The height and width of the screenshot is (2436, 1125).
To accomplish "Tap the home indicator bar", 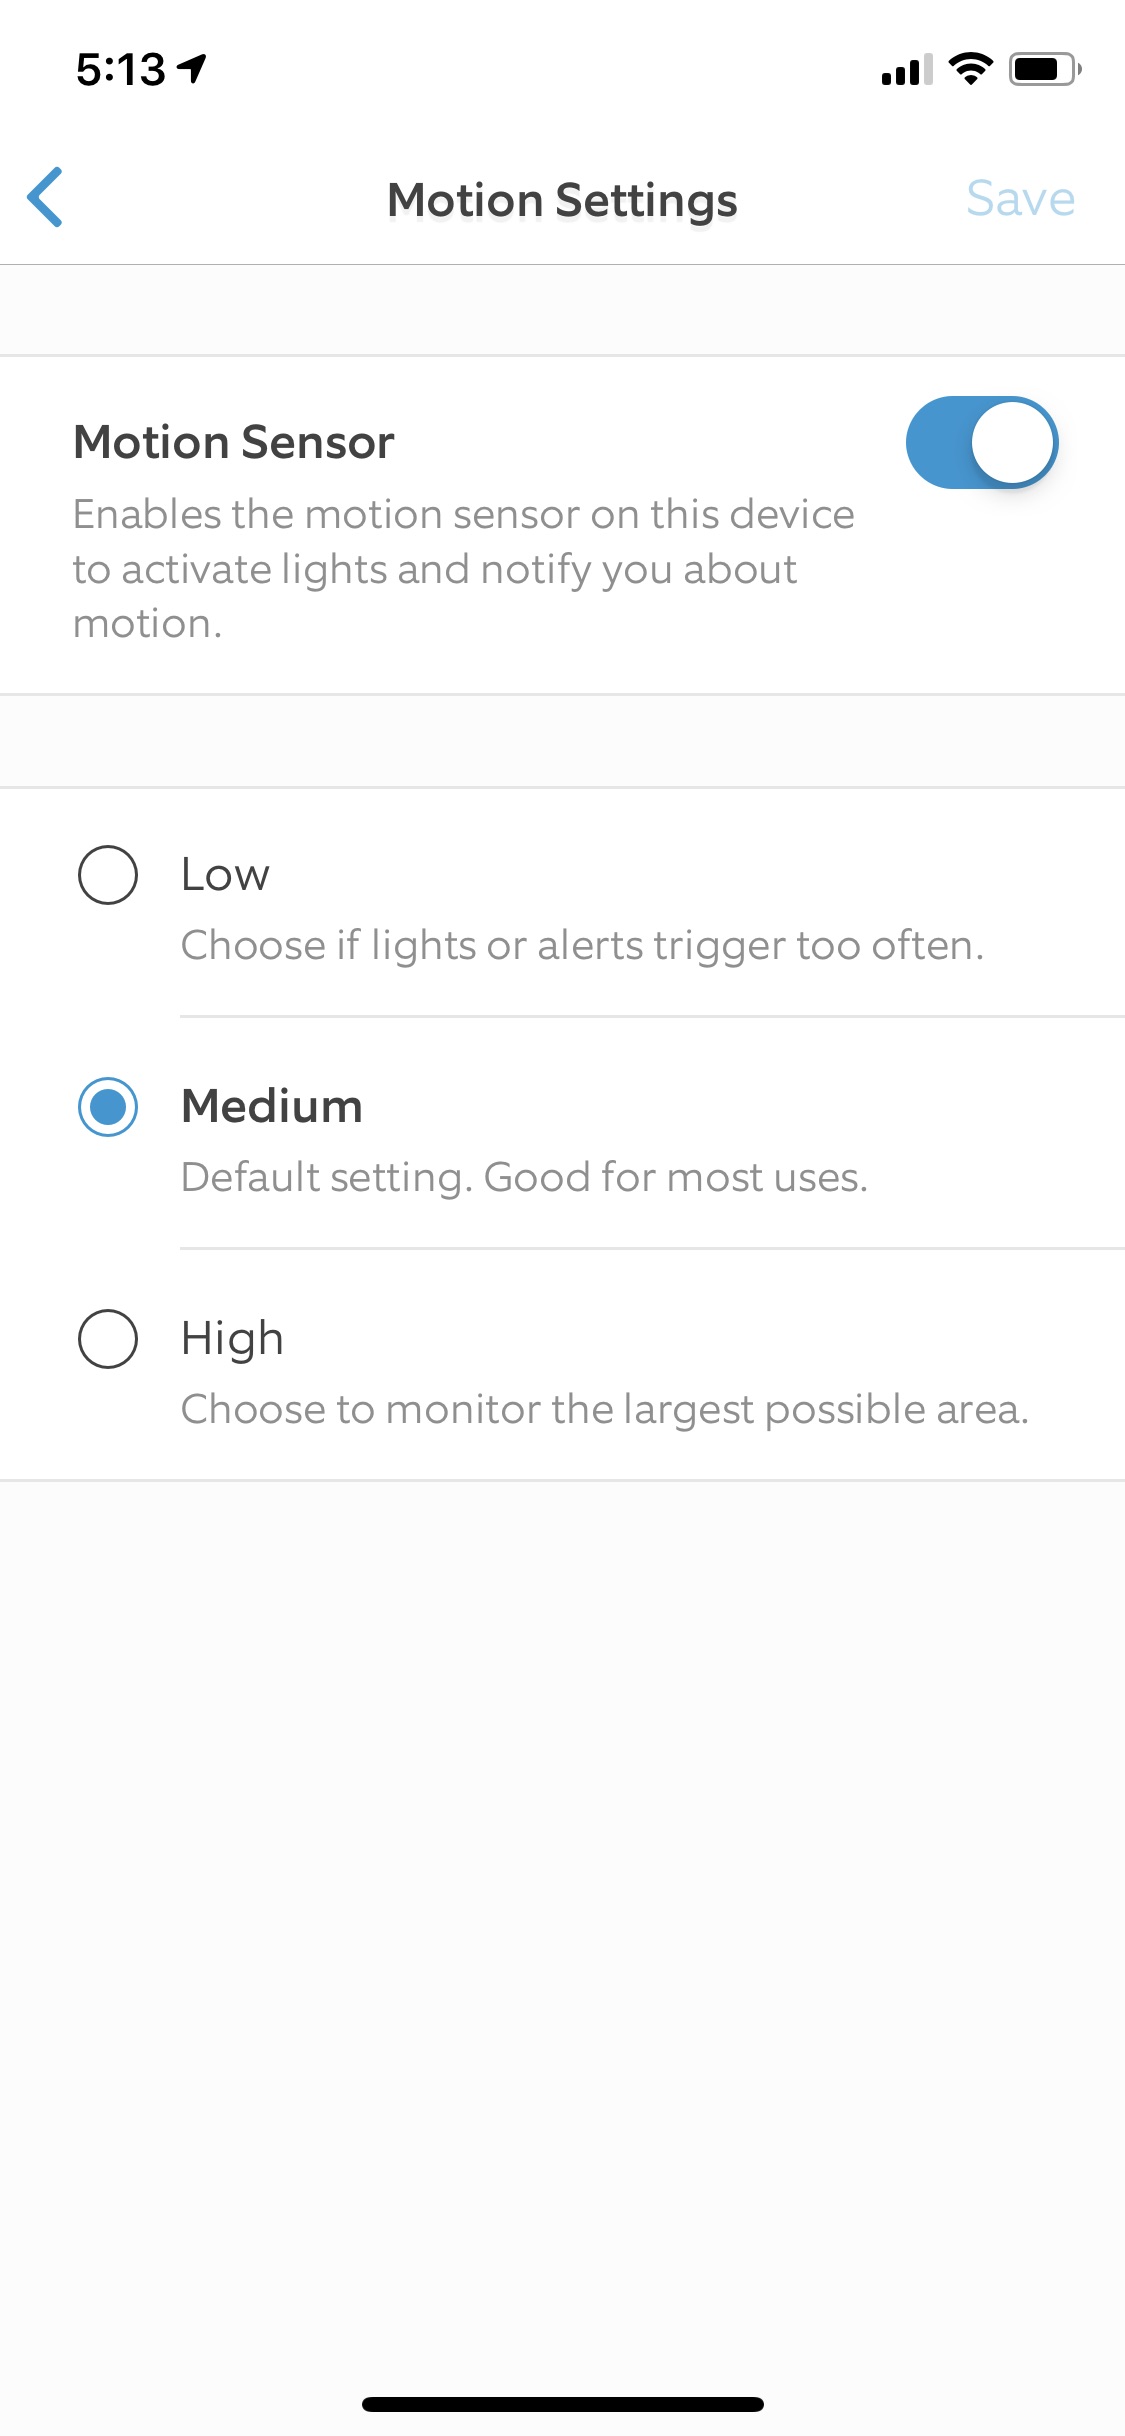I will [x=562, y=2404].
